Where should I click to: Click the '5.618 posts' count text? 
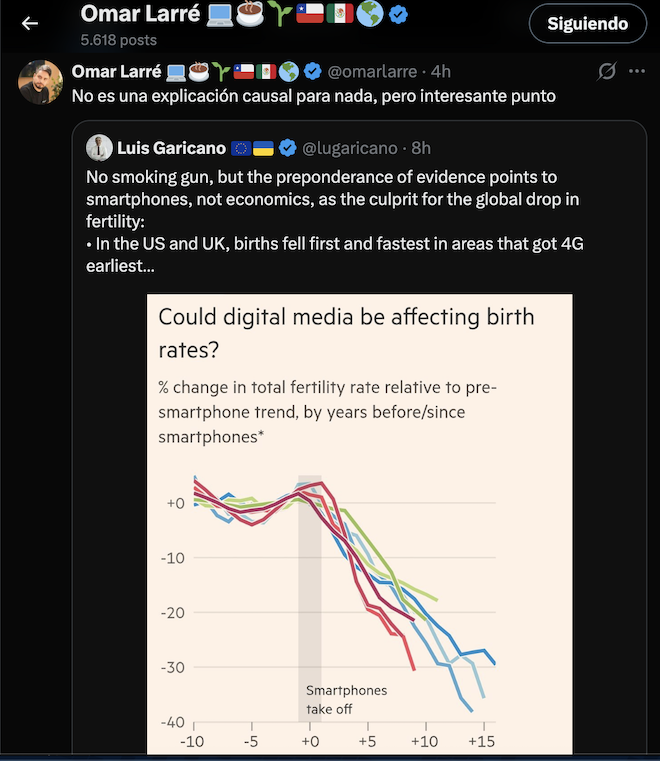point(118,40)
